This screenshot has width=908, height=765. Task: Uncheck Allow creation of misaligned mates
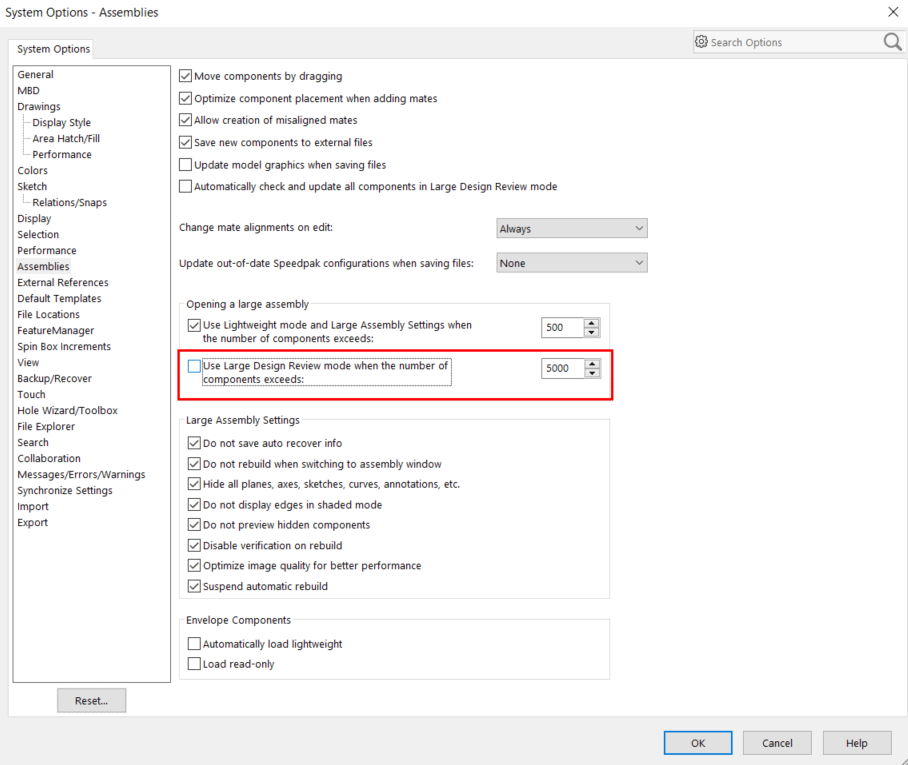(185, 120)
